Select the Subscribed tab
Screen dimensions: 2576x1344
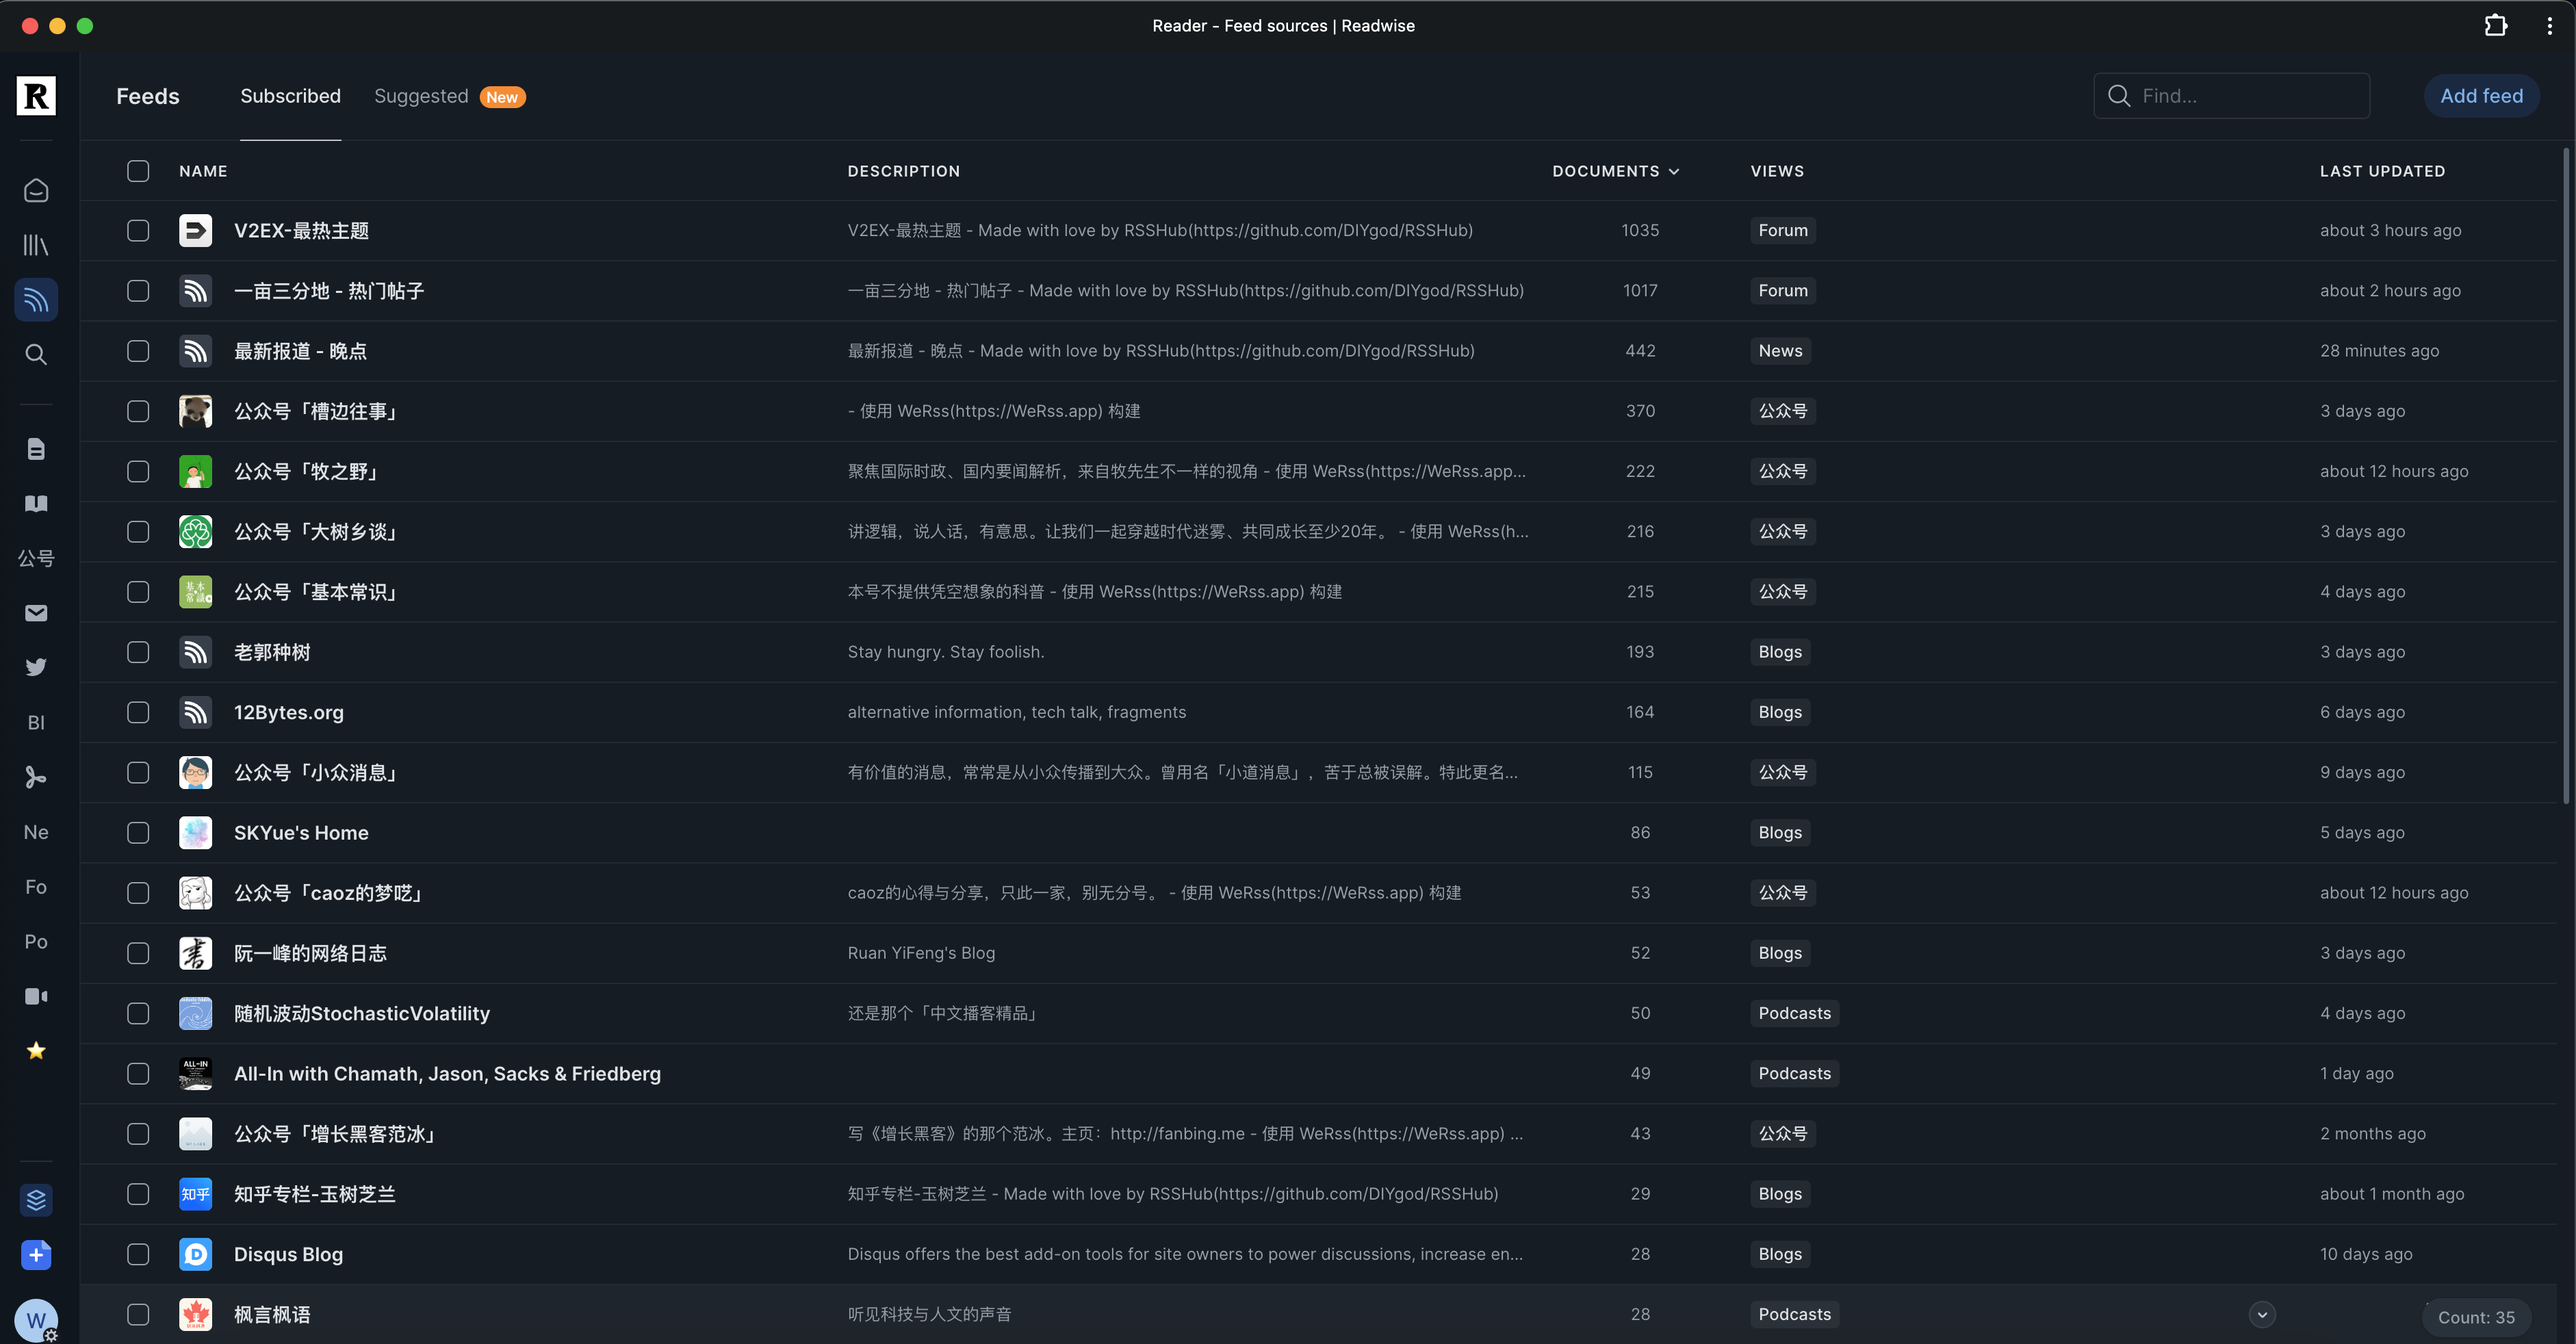click(x=290, y=96)
